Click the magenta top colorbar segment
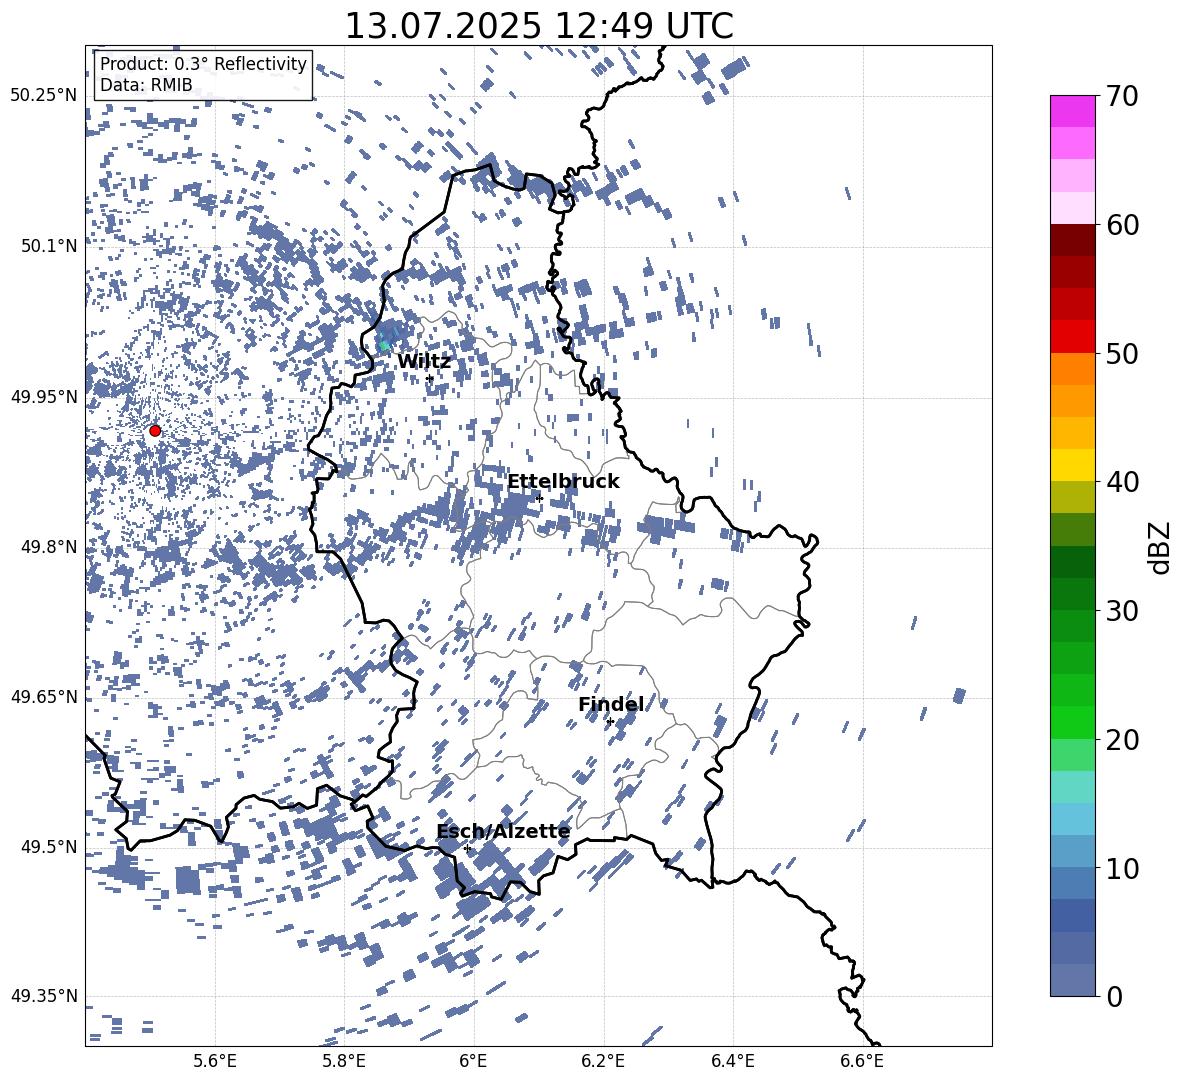Image resolution: width=1184 pixels, height=1081 pixels. 1072,111
